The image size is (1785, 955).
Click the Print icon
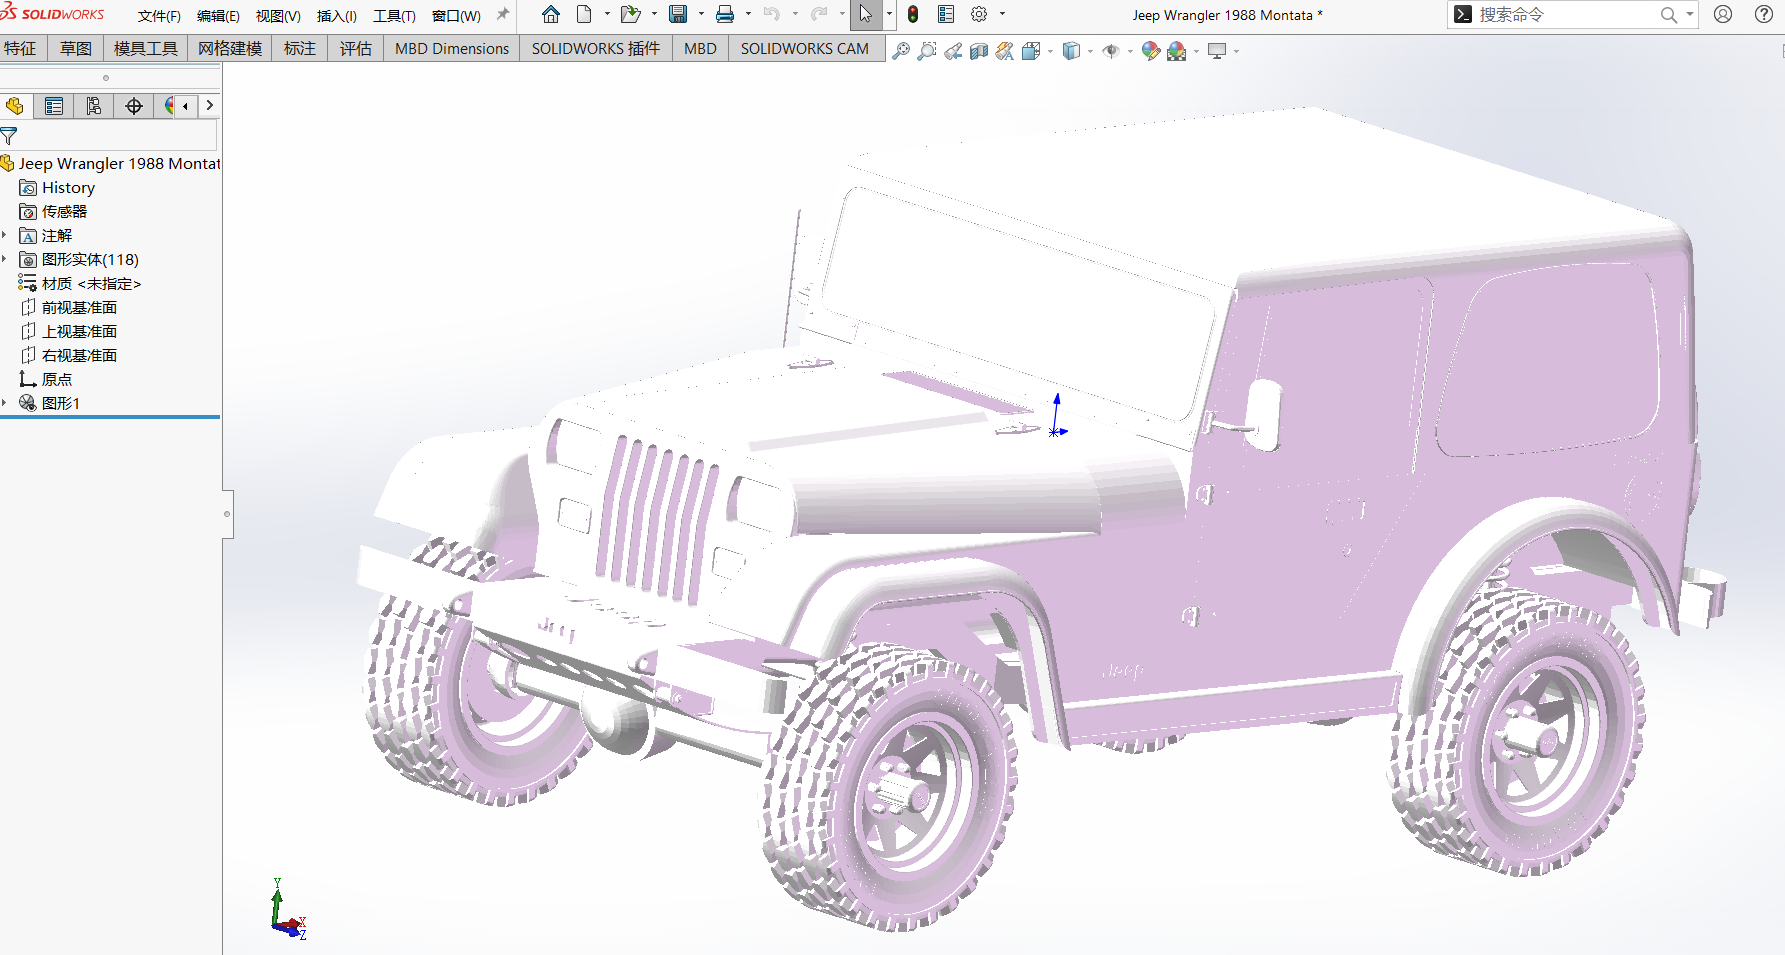pos(725,14)
